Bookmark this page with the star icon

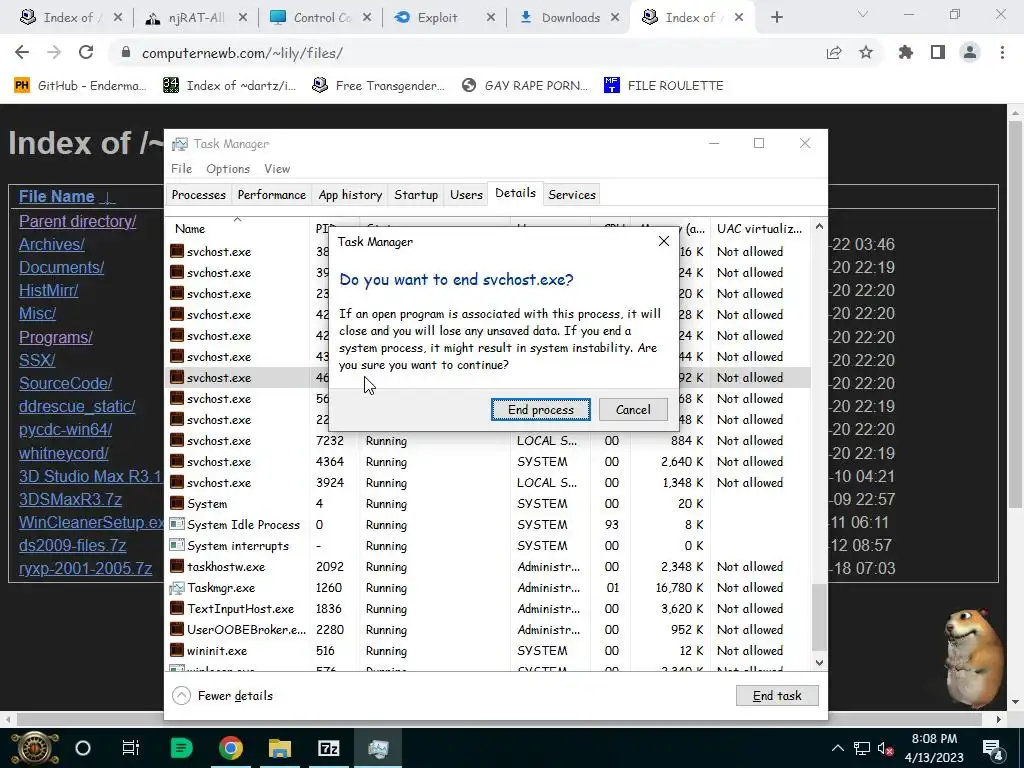pyautogui.click(x=866, y=53)
